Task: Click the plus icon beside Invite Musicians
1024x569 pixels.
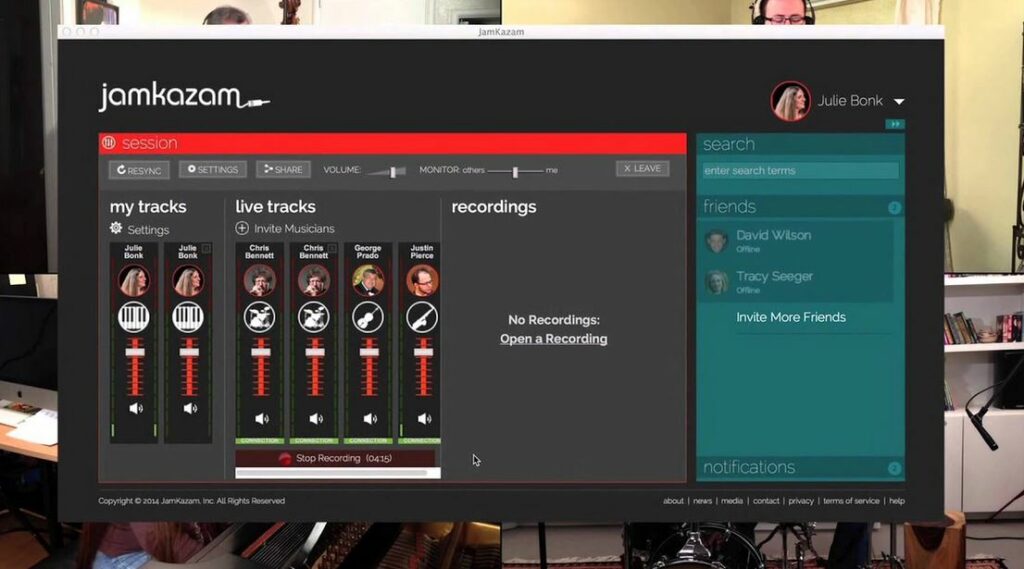Action: click(242, 228)
